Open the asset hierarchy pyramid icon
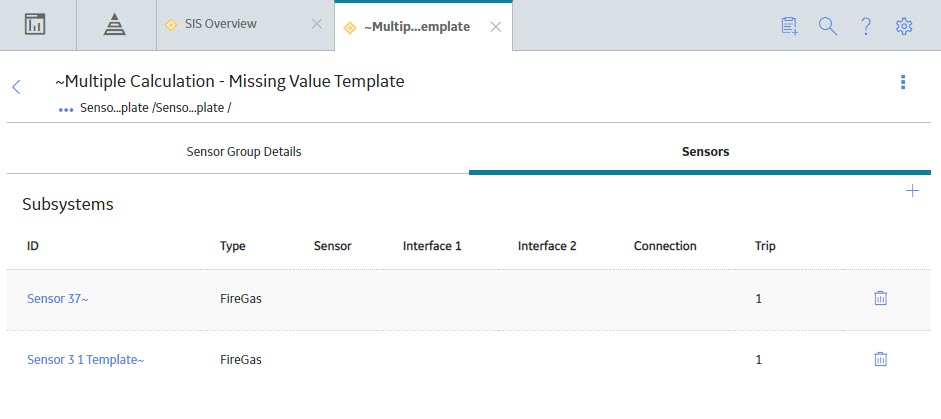The height and width of the screenshot is (419, 941). (x=114, y=25)
